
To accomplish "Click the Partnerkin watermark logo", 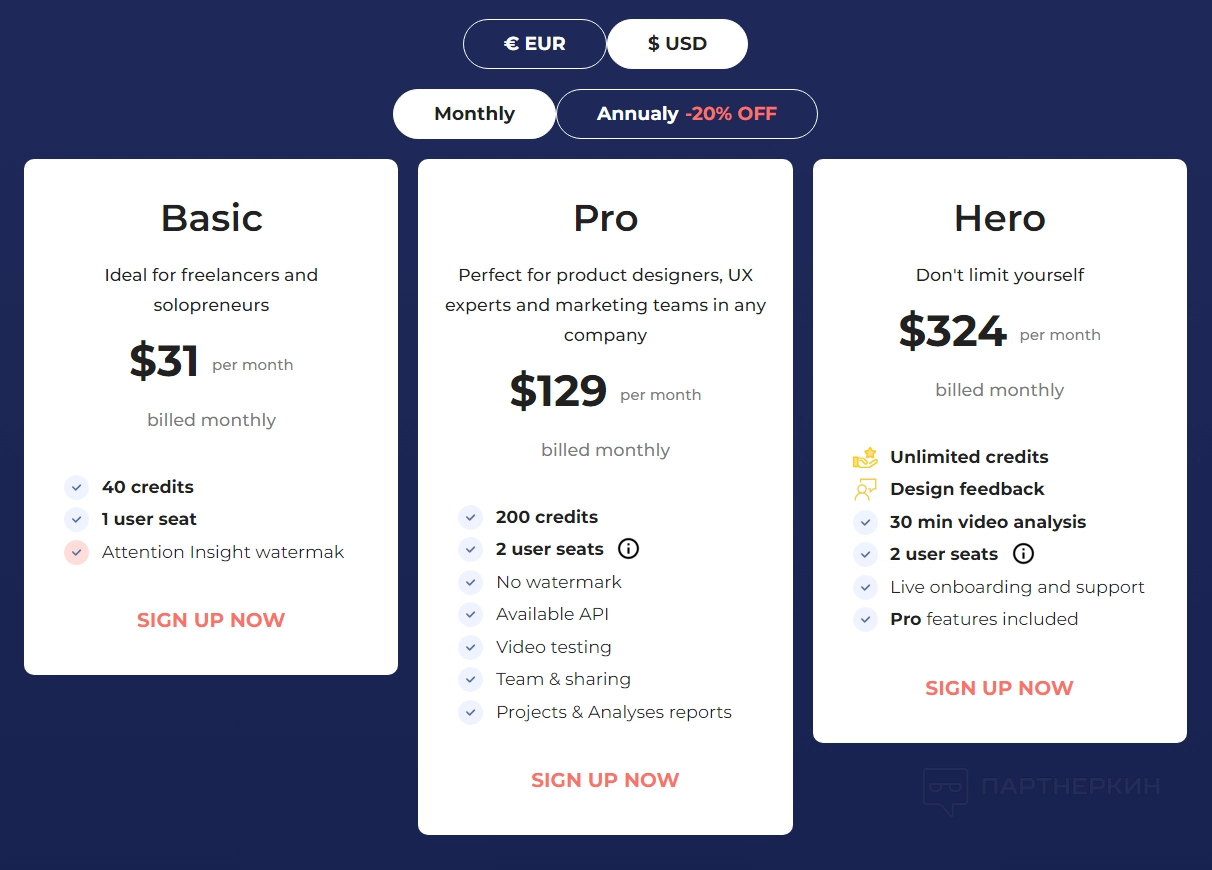I will point(1041,787).
